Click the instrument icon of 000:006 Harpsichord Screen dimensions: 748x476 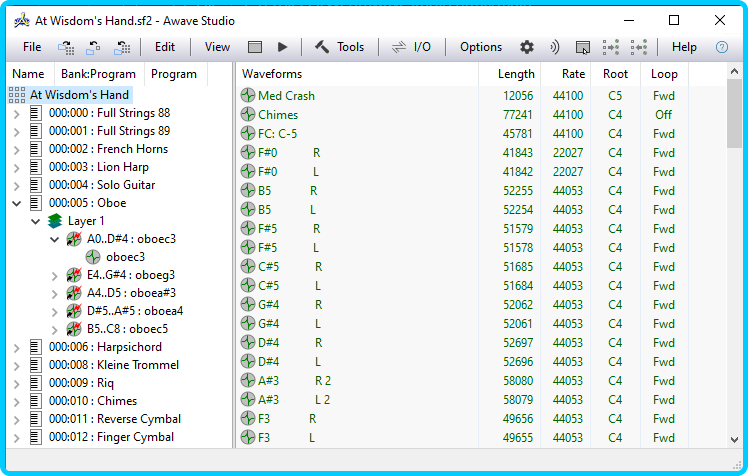coord(35,347)
